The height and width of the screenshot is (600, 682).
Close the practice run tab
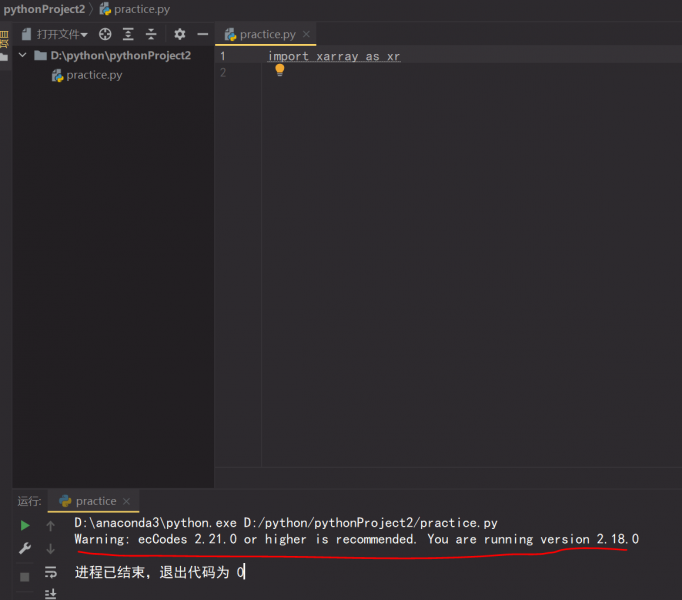(127, 501)
